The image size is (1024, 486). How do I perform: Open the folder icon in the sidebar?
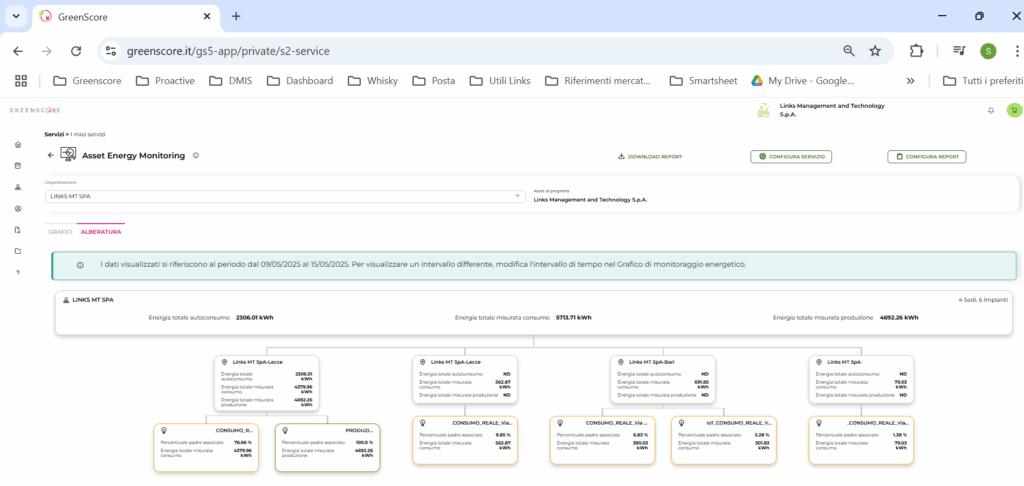[x=18, y=251]
